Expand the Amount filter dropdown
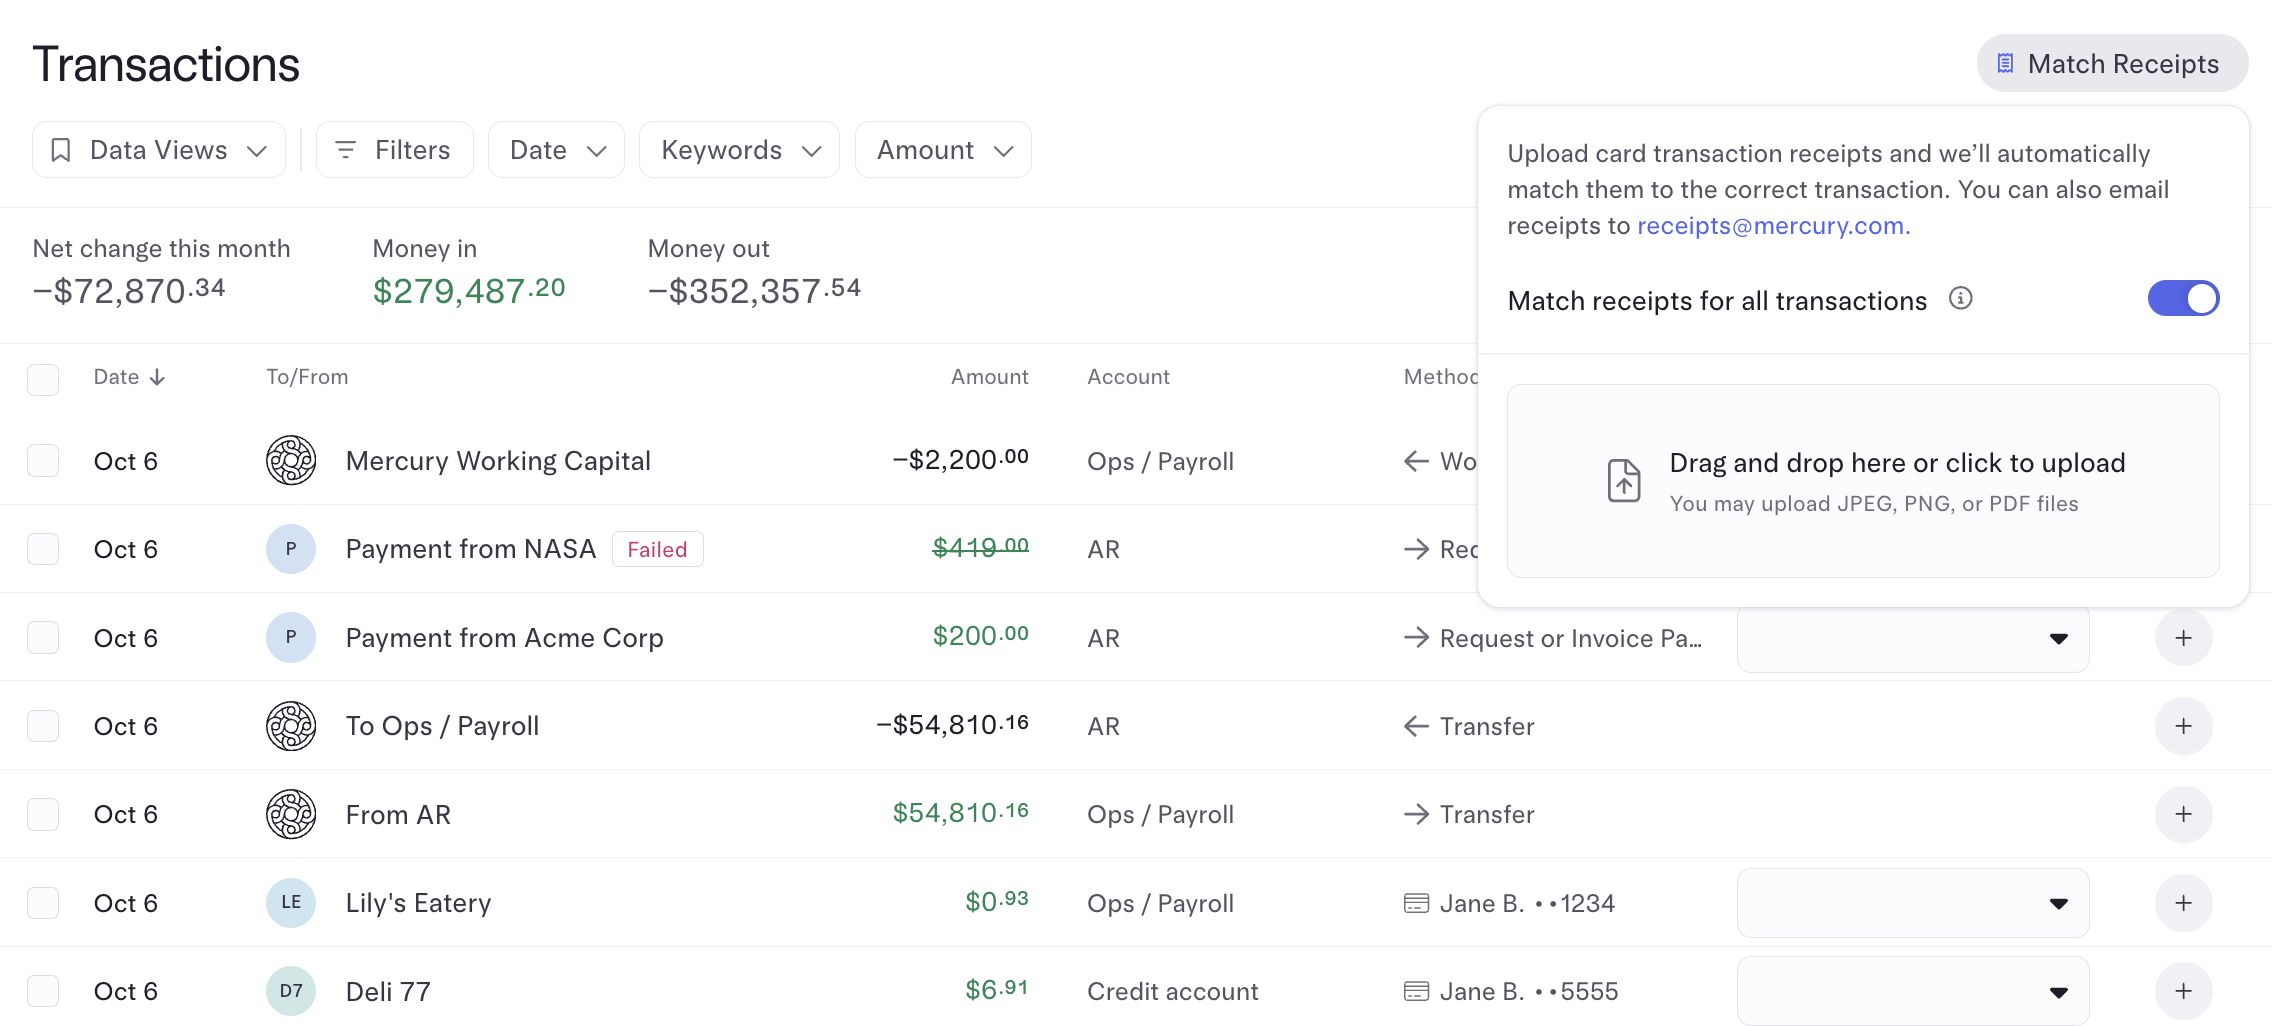Image resolution: width=2272 pixels, height=1026 pixels. click(943, 150)
